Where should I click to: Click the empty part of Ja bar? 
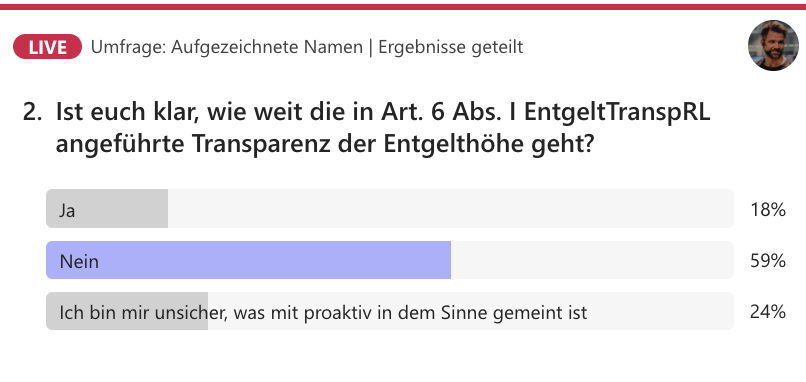pyautogui.click(x=450, y=208)
